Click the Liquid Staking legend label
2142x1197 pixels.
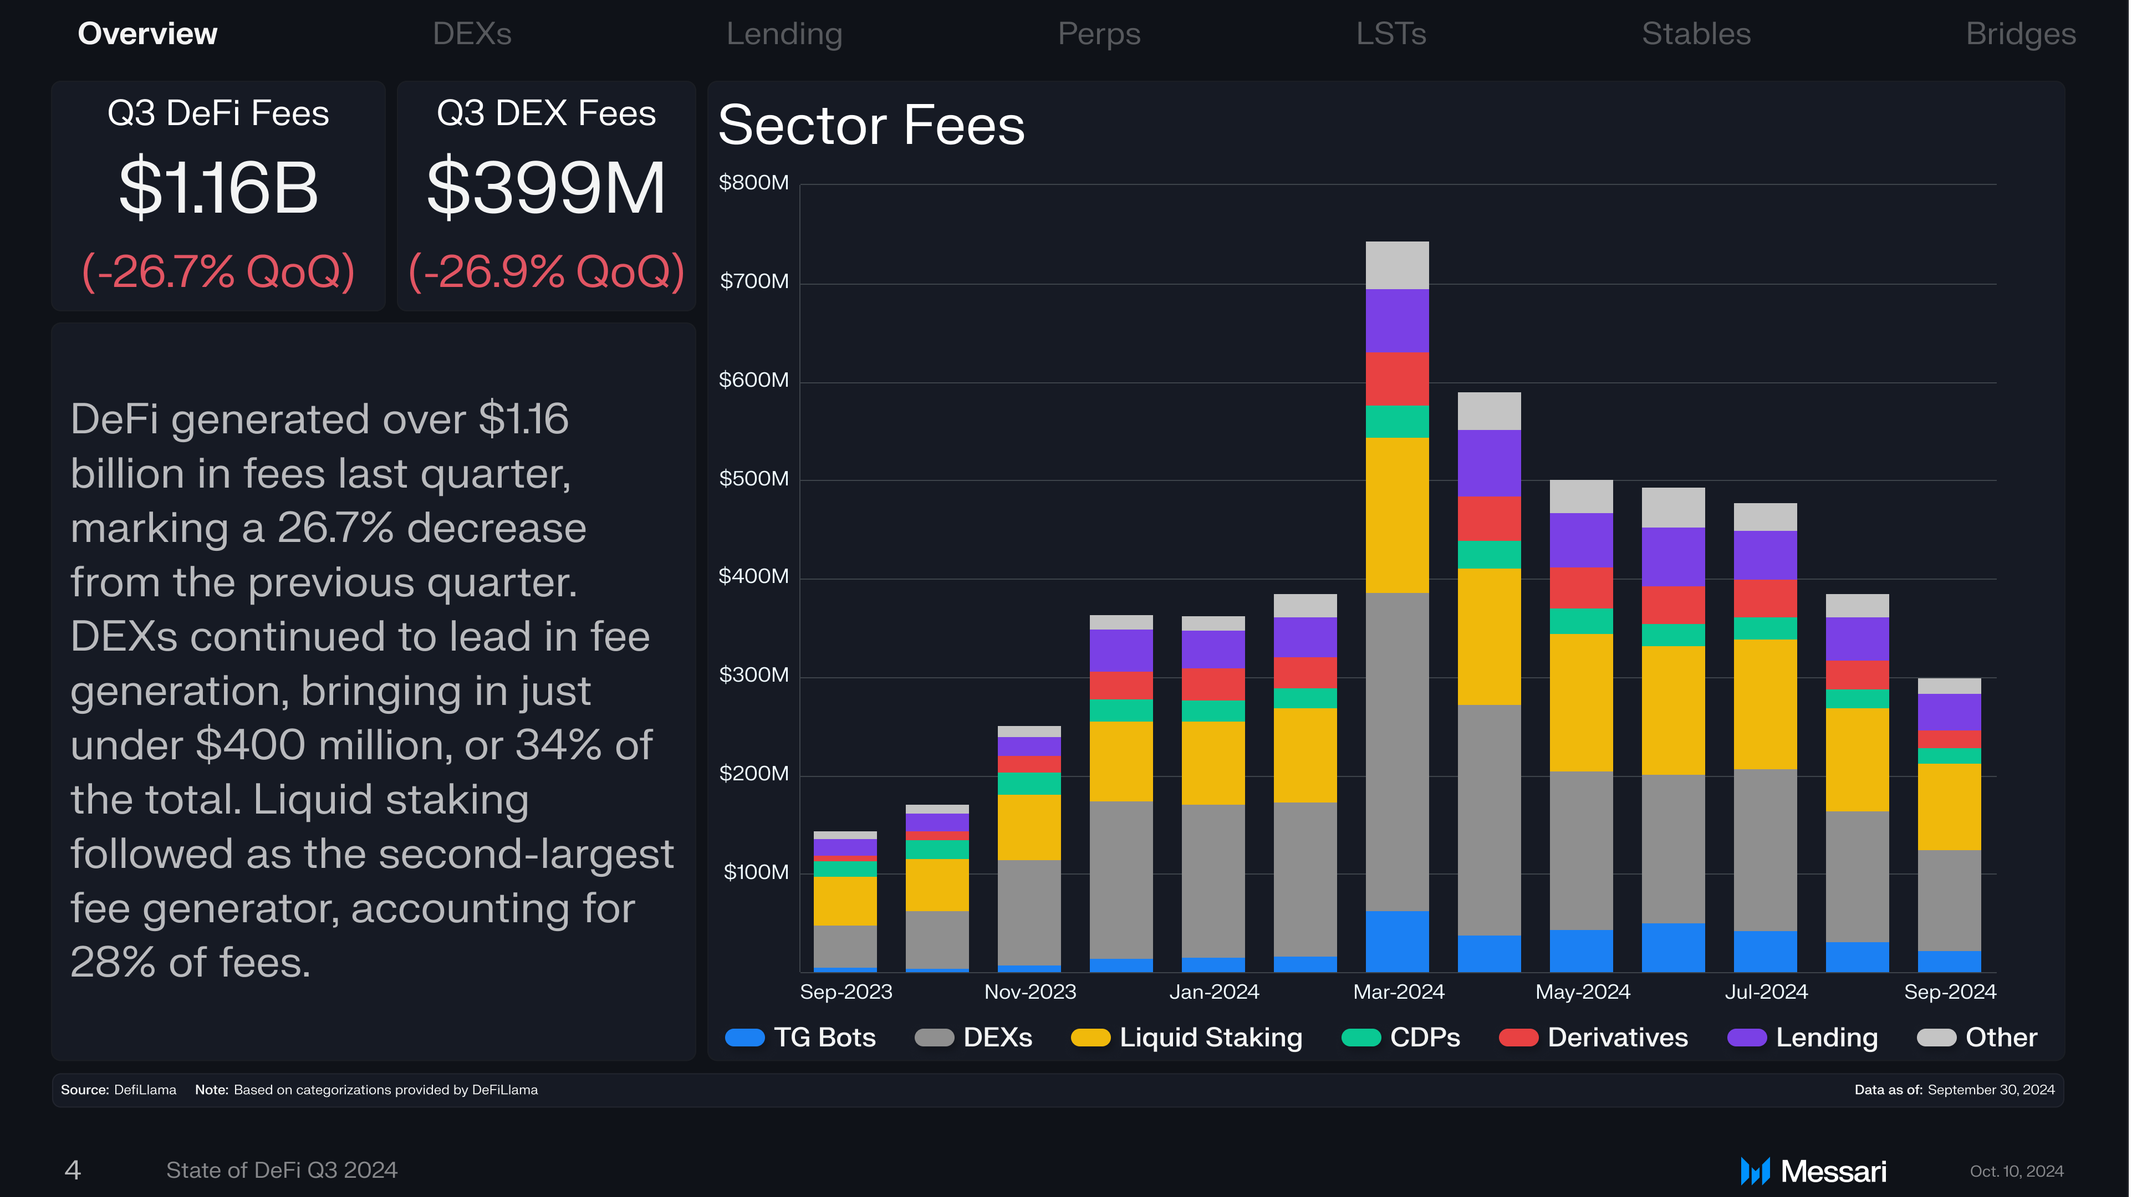[1211, 1038]
